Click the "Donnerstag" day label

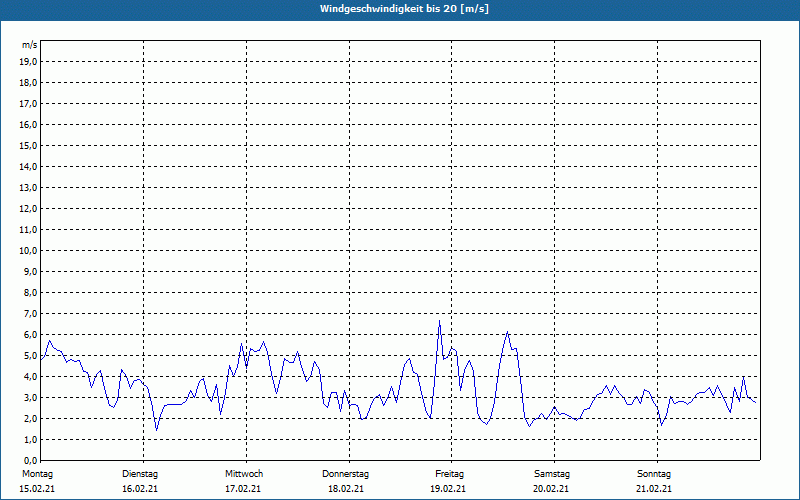[345, 474]
